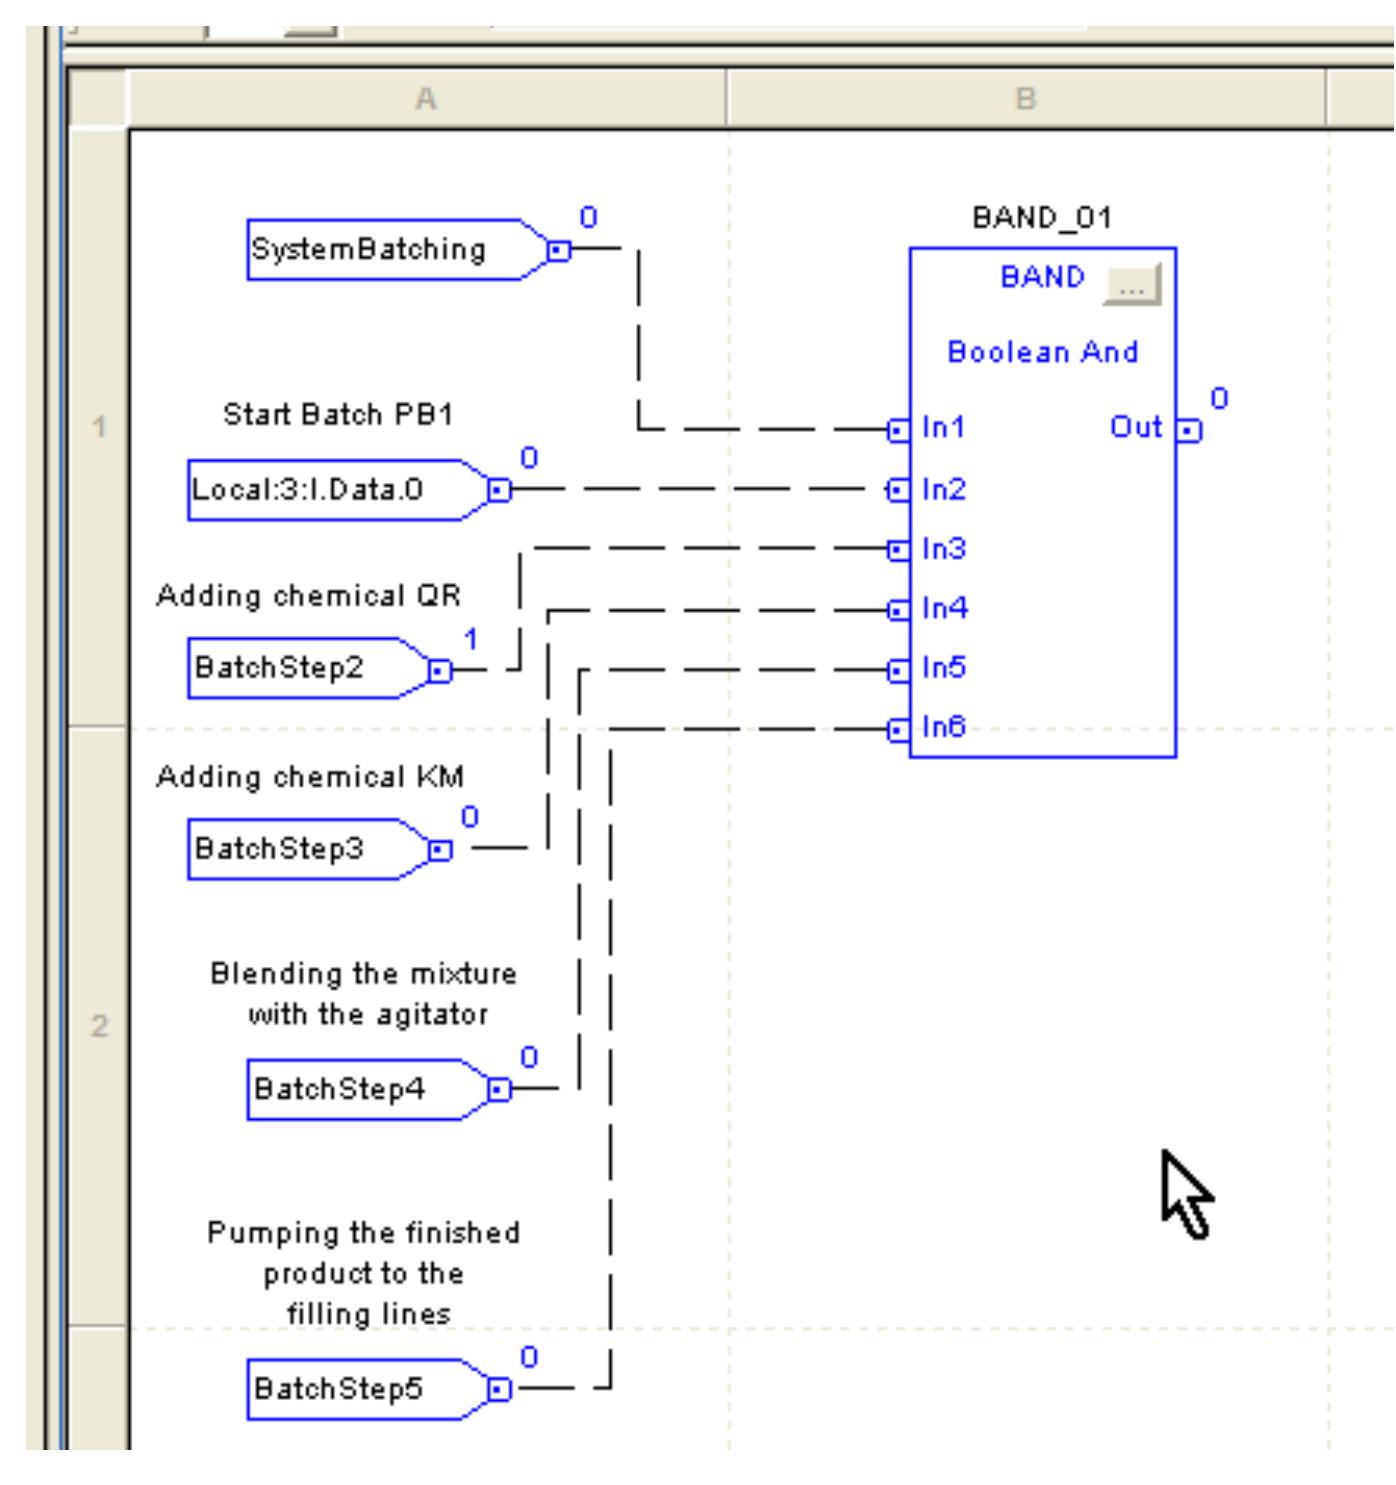Select the 'Pumping the finished product' comment
This screenshot has height=1485, width=1396.
coord(364,1273)
